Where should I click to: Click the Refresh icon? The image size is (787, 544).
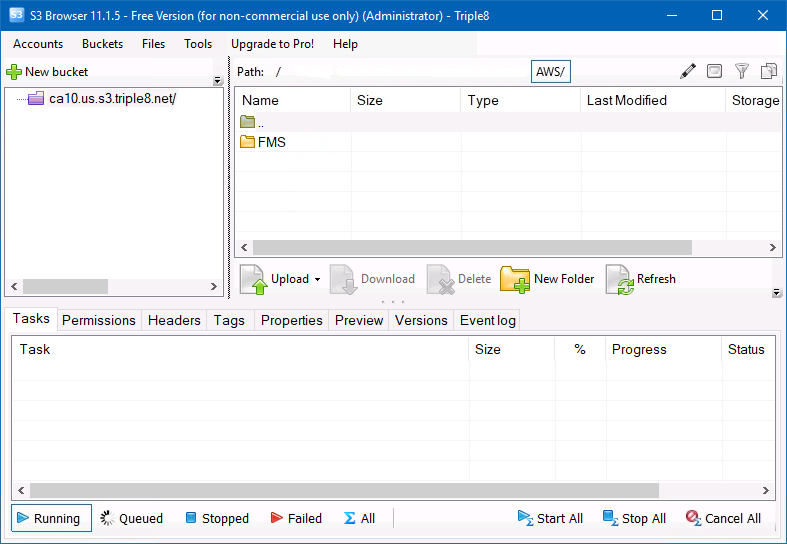(x=620, y=280)
